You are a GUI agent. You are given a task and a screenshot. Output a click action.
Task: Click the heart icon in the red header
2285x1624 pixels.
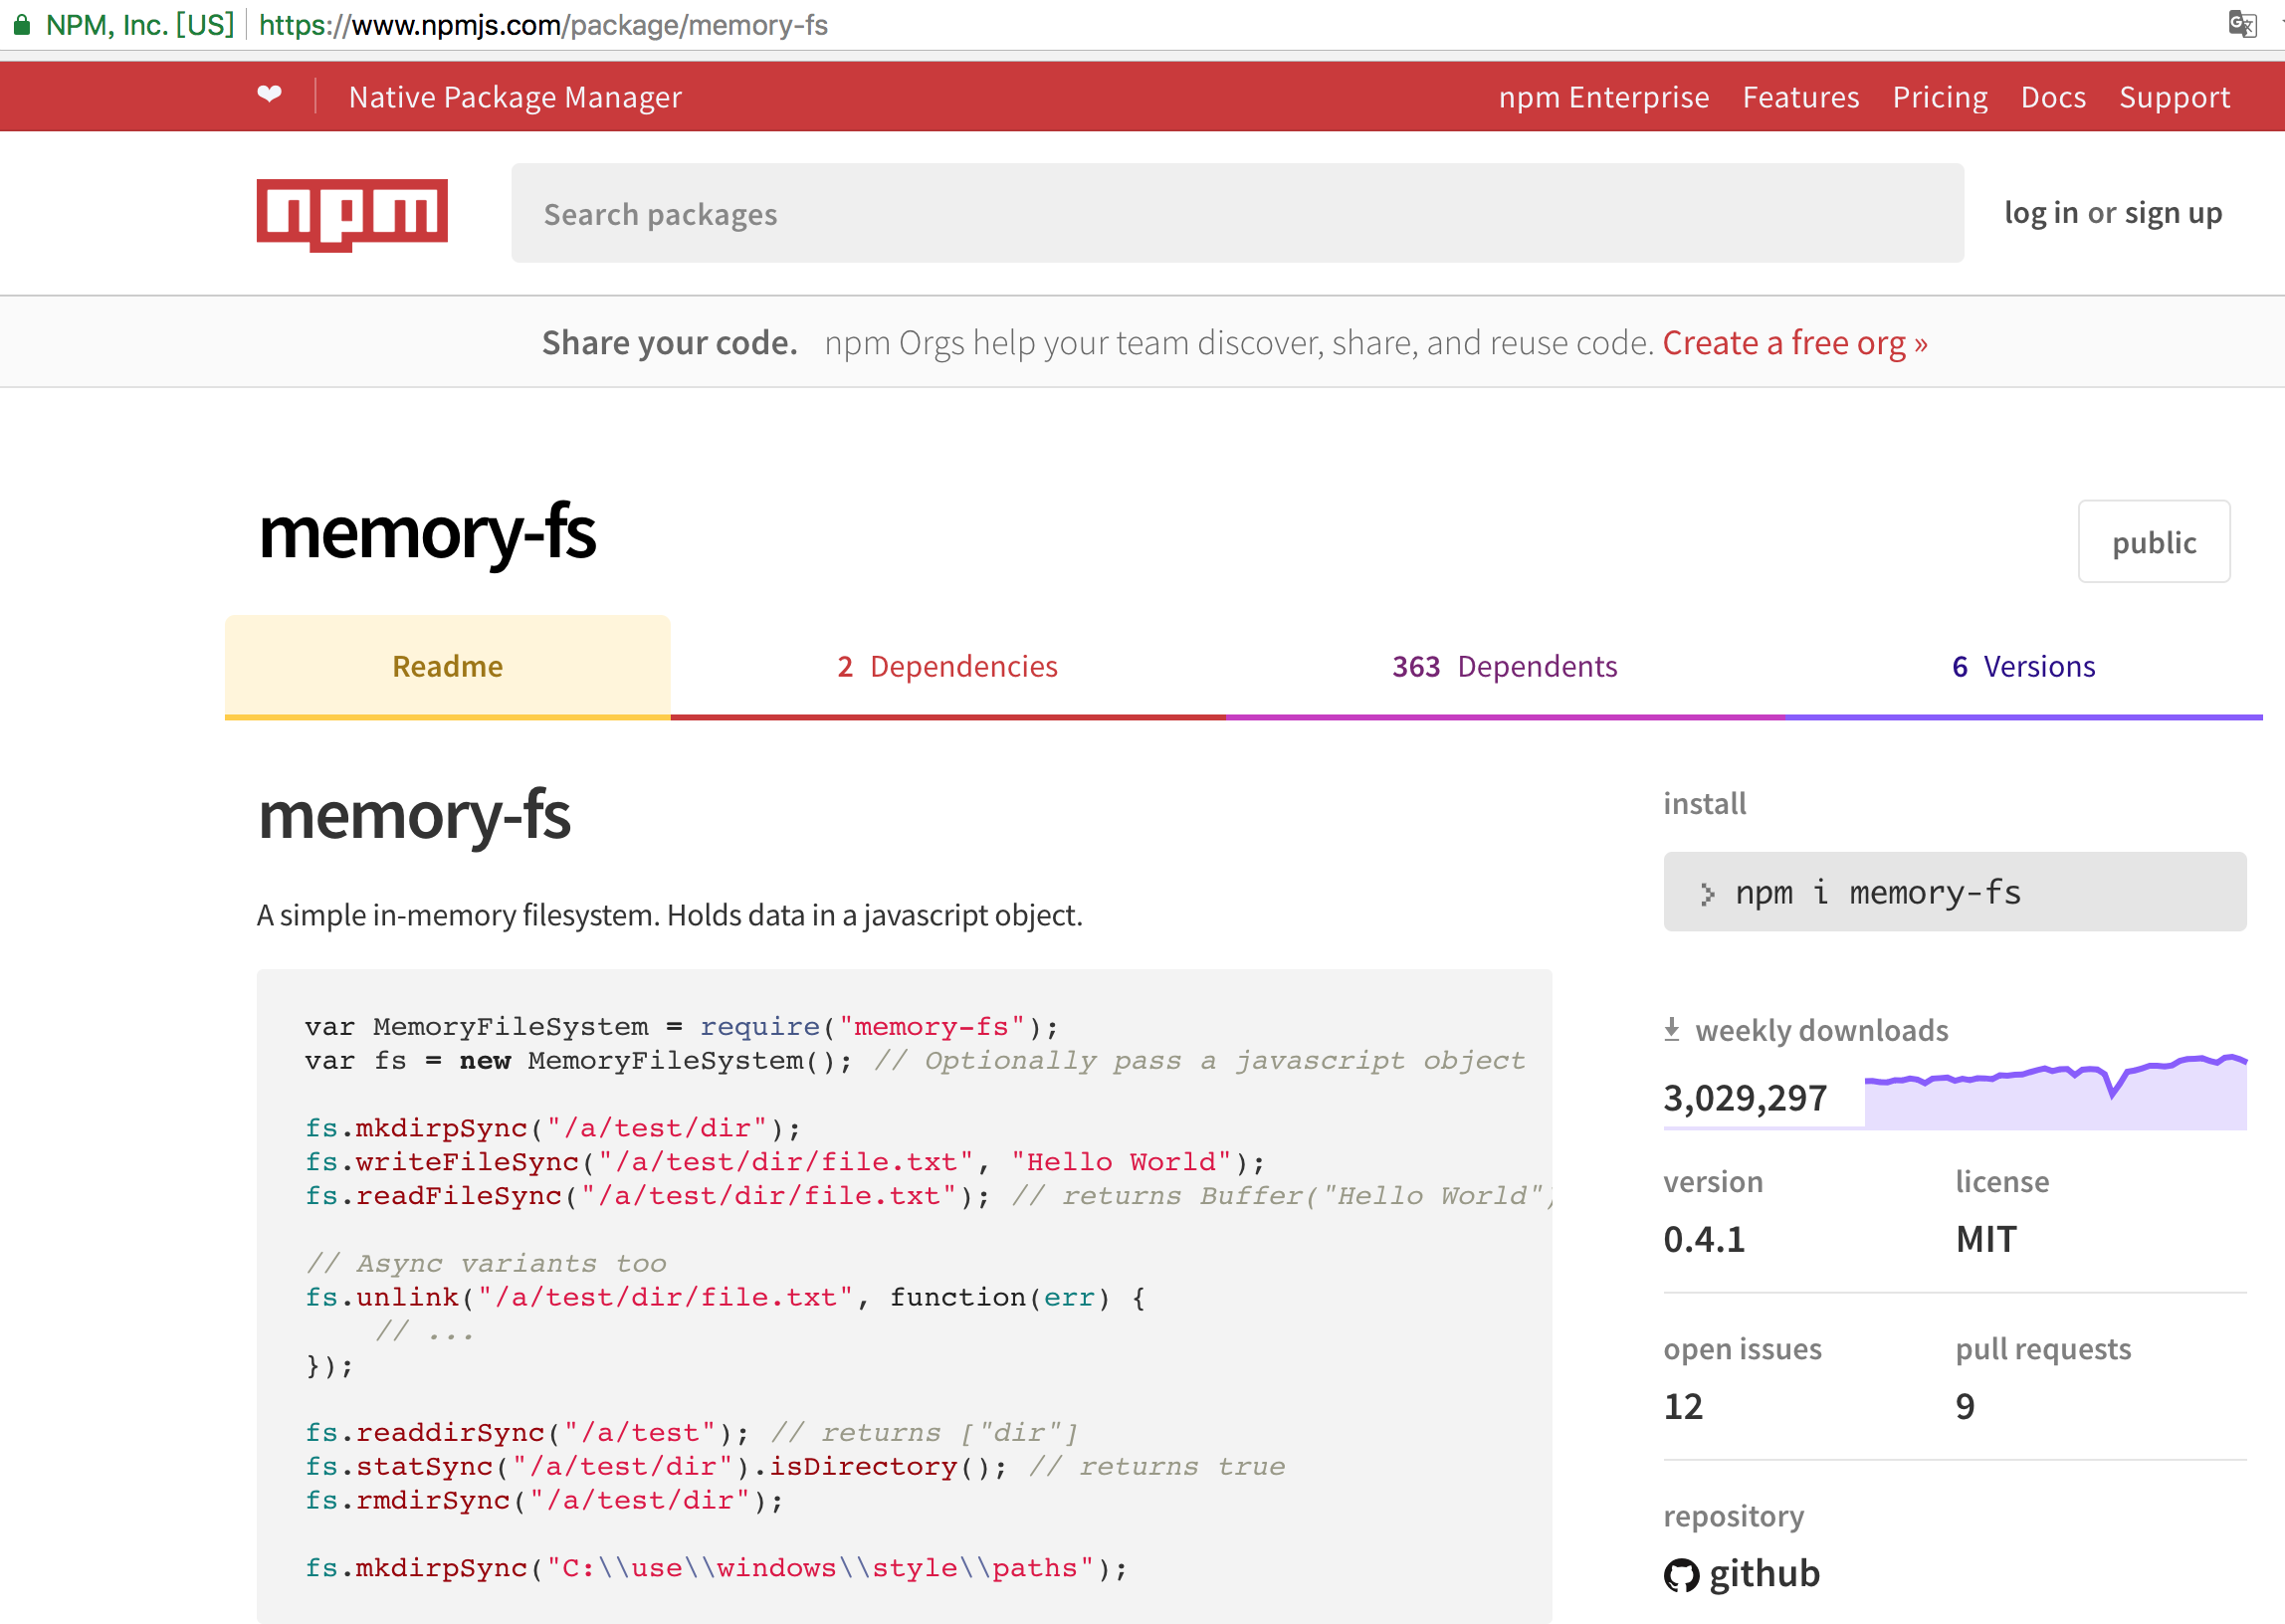click(x=269, y=95)
